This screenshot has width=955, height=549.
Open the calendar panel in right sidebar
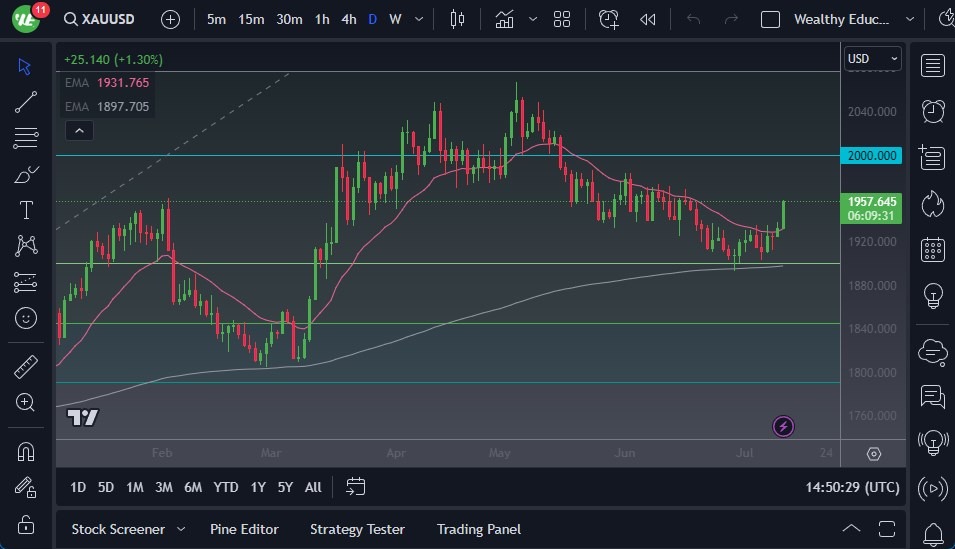tap(932, 249)
